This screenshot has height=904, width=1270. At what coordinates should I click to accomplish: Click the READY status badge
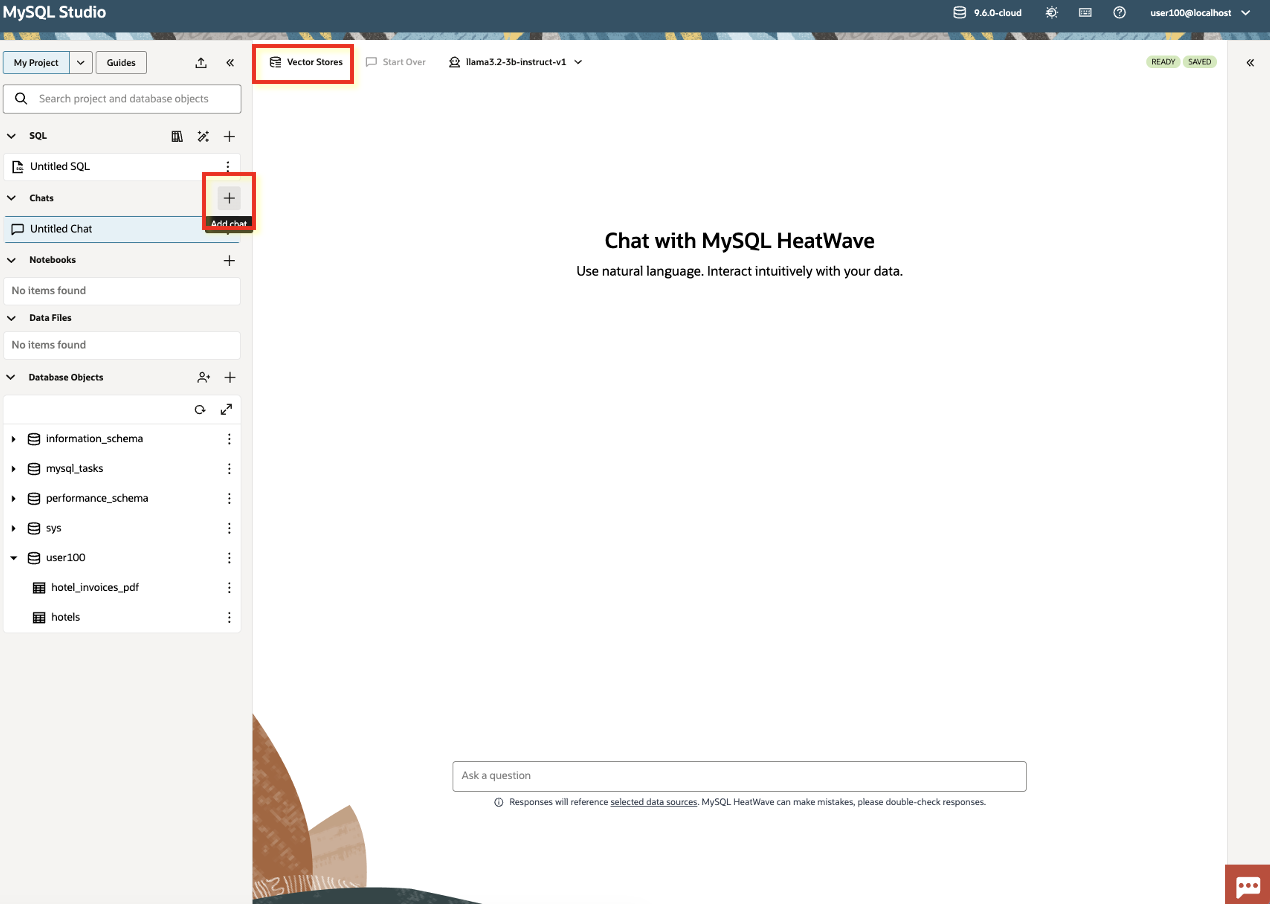(x=1163, y=62)
